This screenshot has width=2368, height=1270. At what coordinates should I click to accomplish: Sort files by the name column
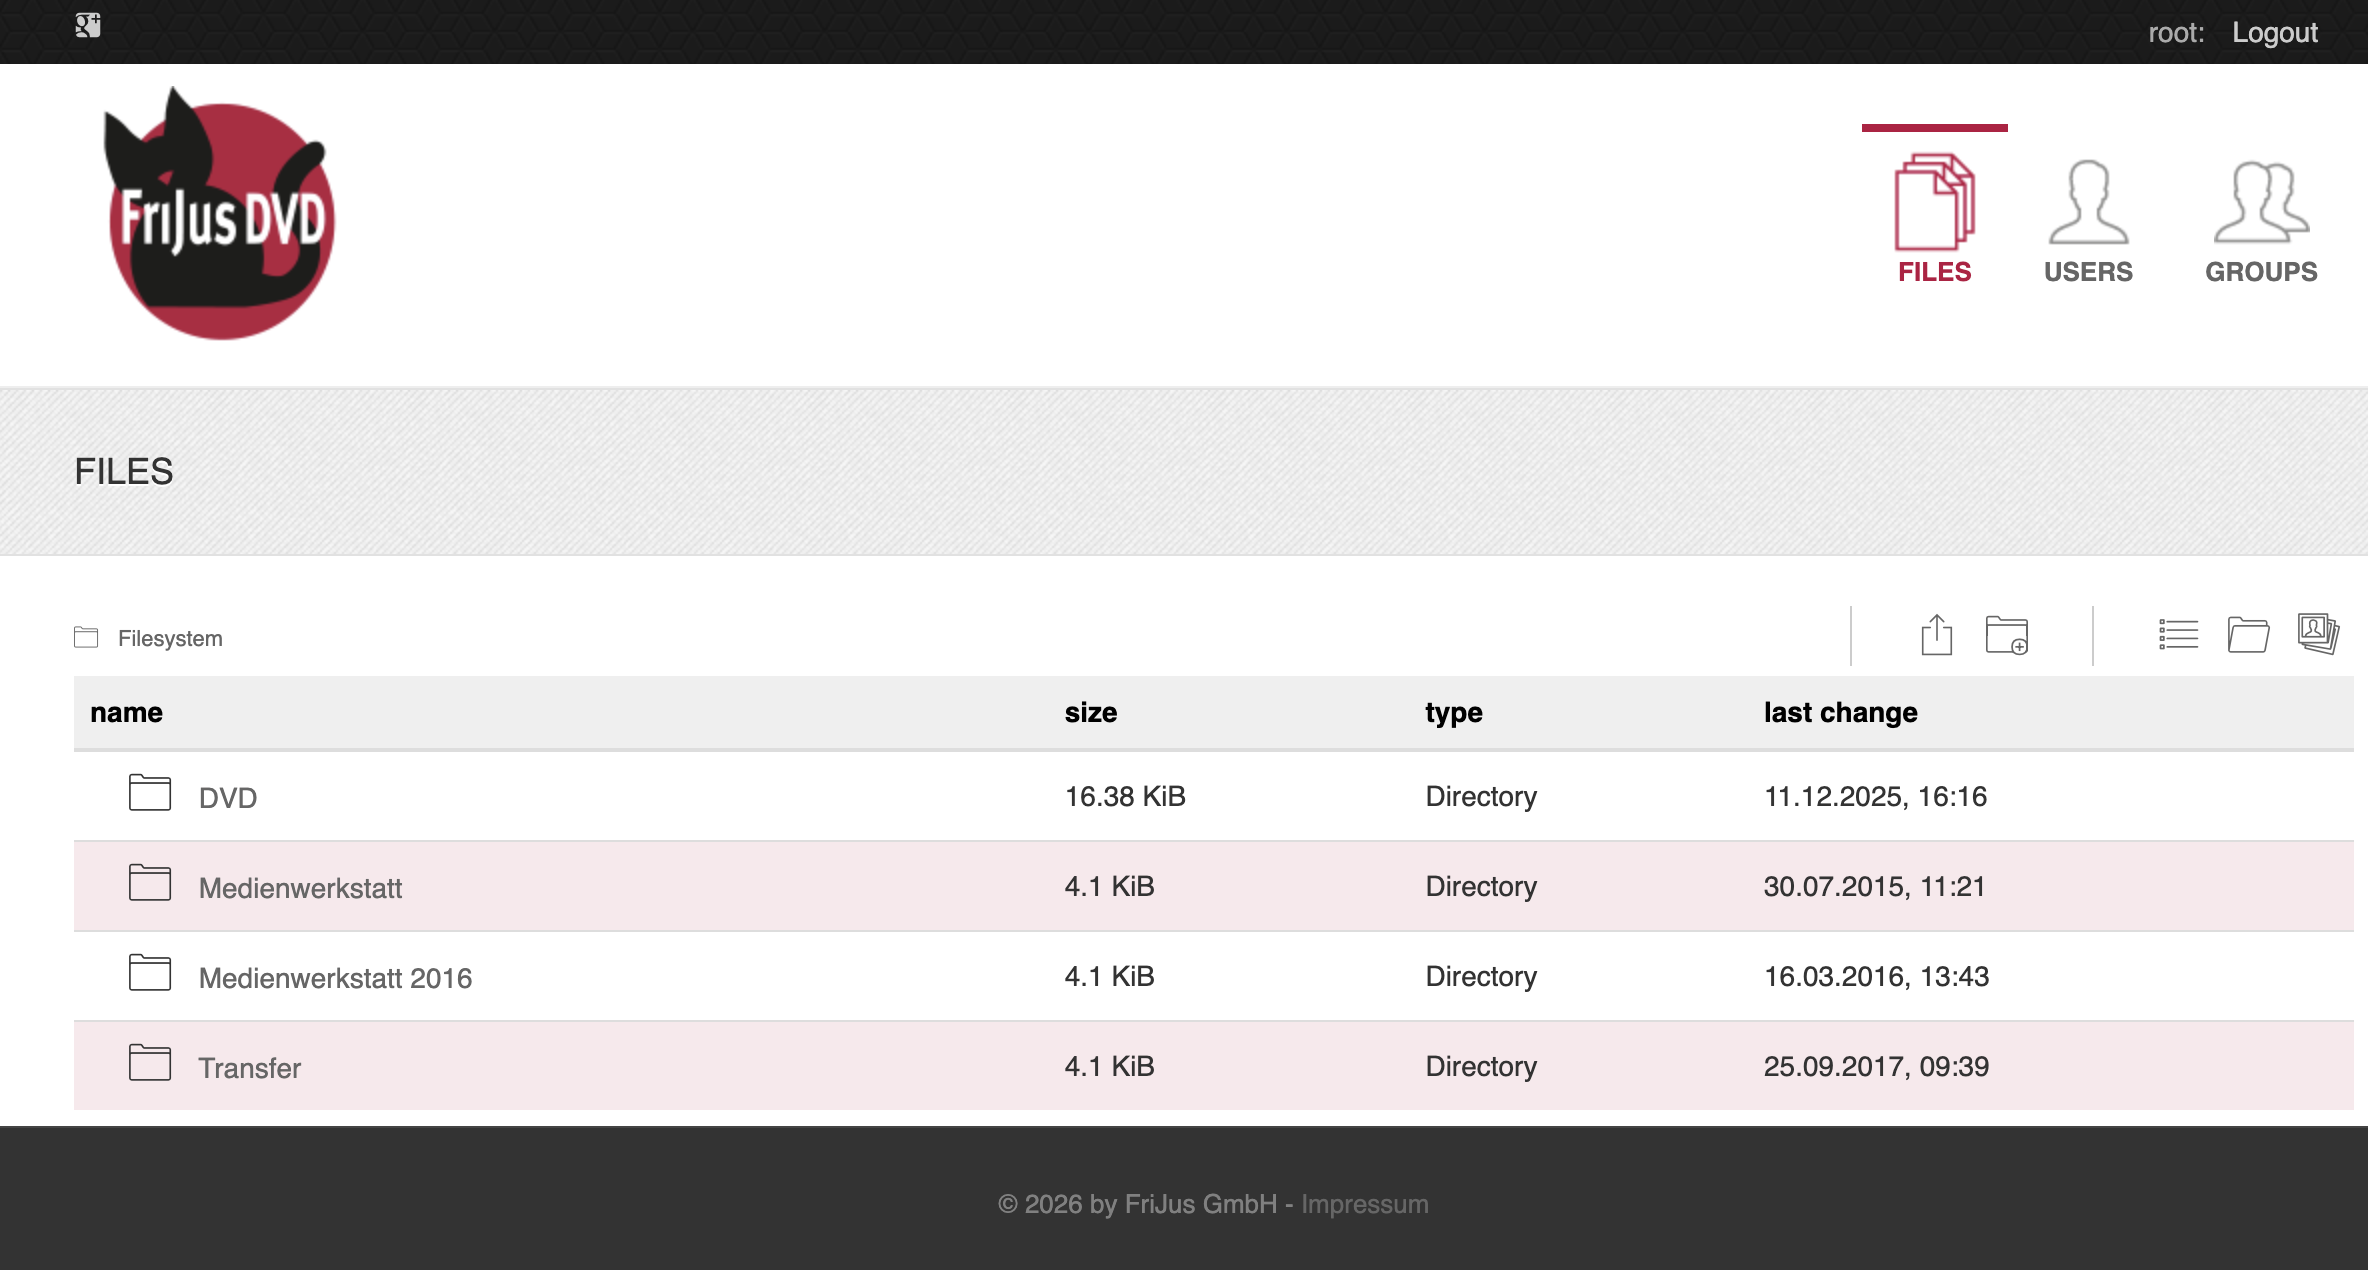click(x=126, y=712)
